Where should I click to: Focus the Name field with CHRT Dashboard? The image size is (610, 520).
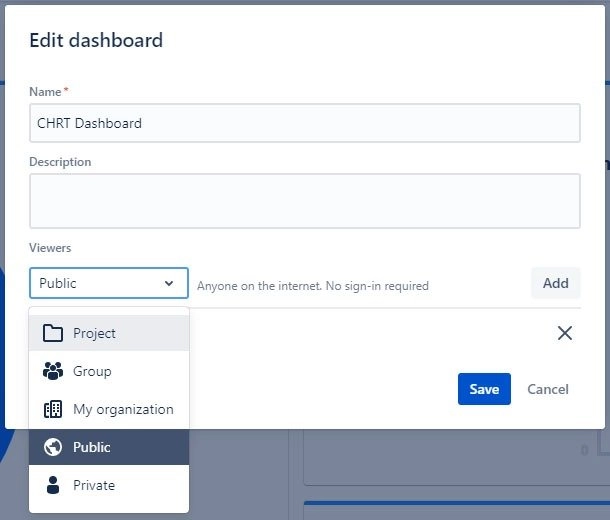point(305,123)
